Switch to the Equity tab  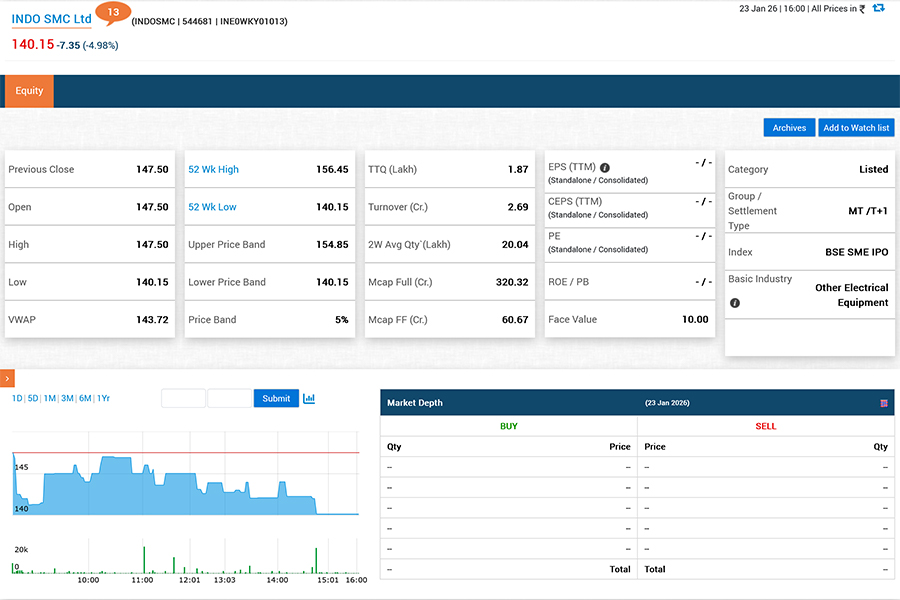click(x=29, y=91)
